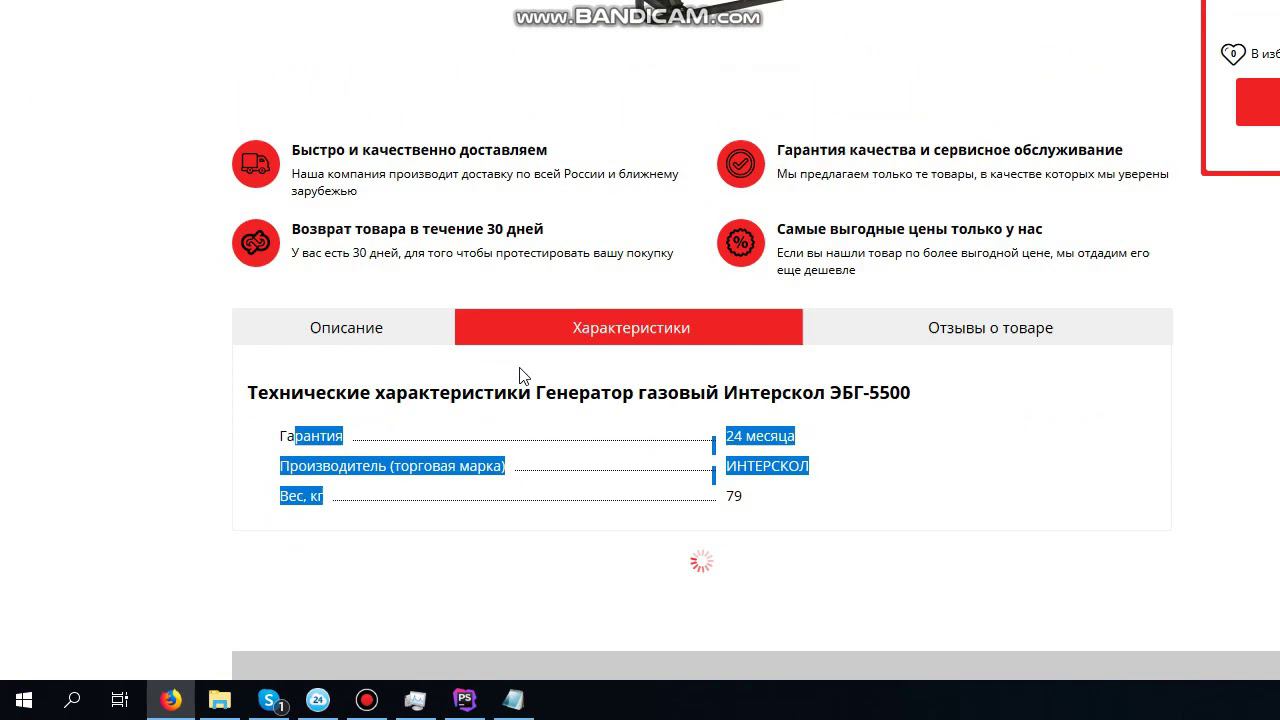Open File Explorer from the taskbar
Image resolution: width=1280 pixels, height=720 pixels.
pyautogui.click(x=220, y=700)
